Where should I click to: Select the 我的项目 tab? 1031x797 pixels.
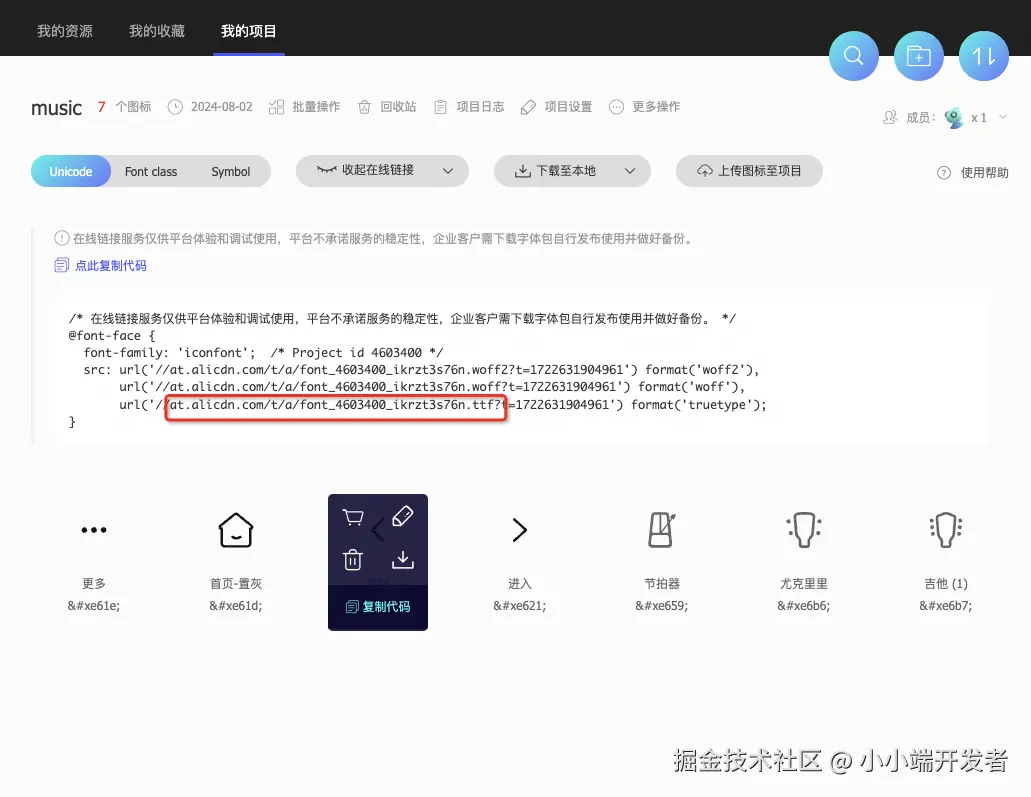coord(249,31)
